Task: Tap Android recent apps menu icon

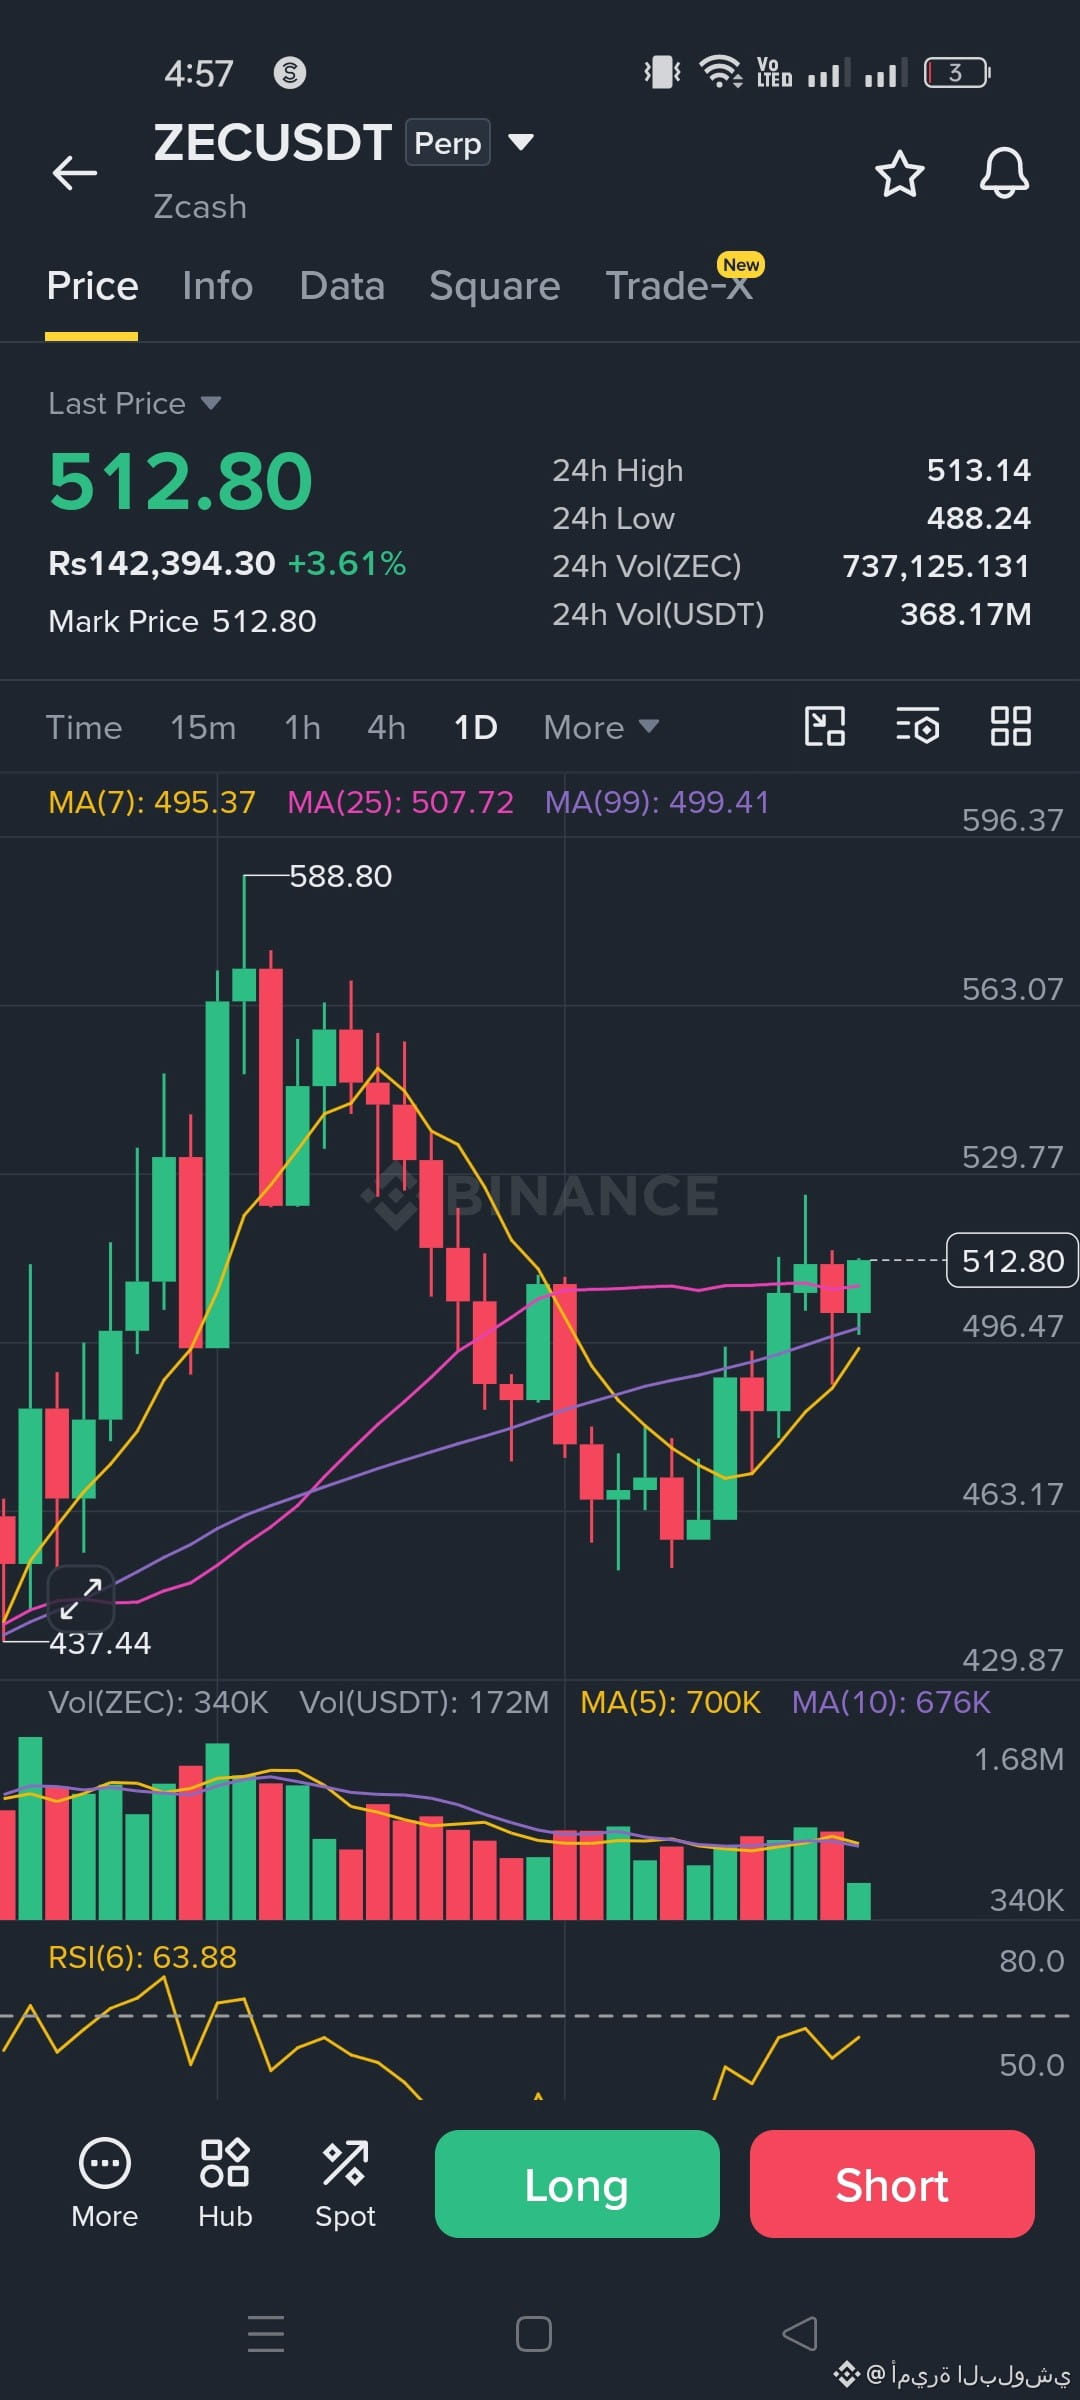Action: point(266,2334)
